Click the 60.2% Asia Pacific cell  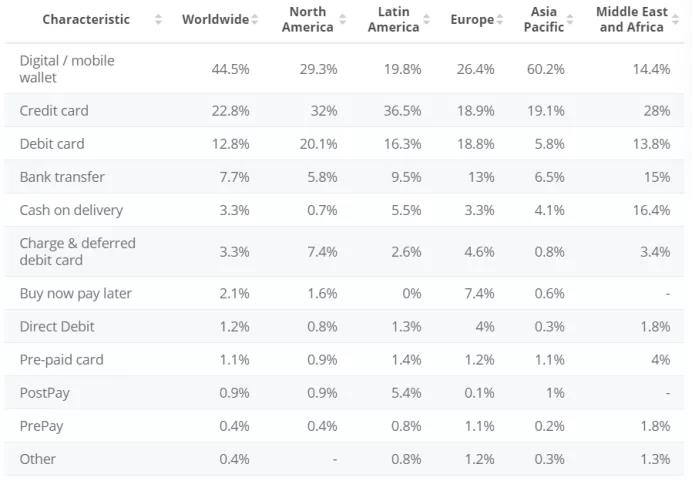coord(545,69)
